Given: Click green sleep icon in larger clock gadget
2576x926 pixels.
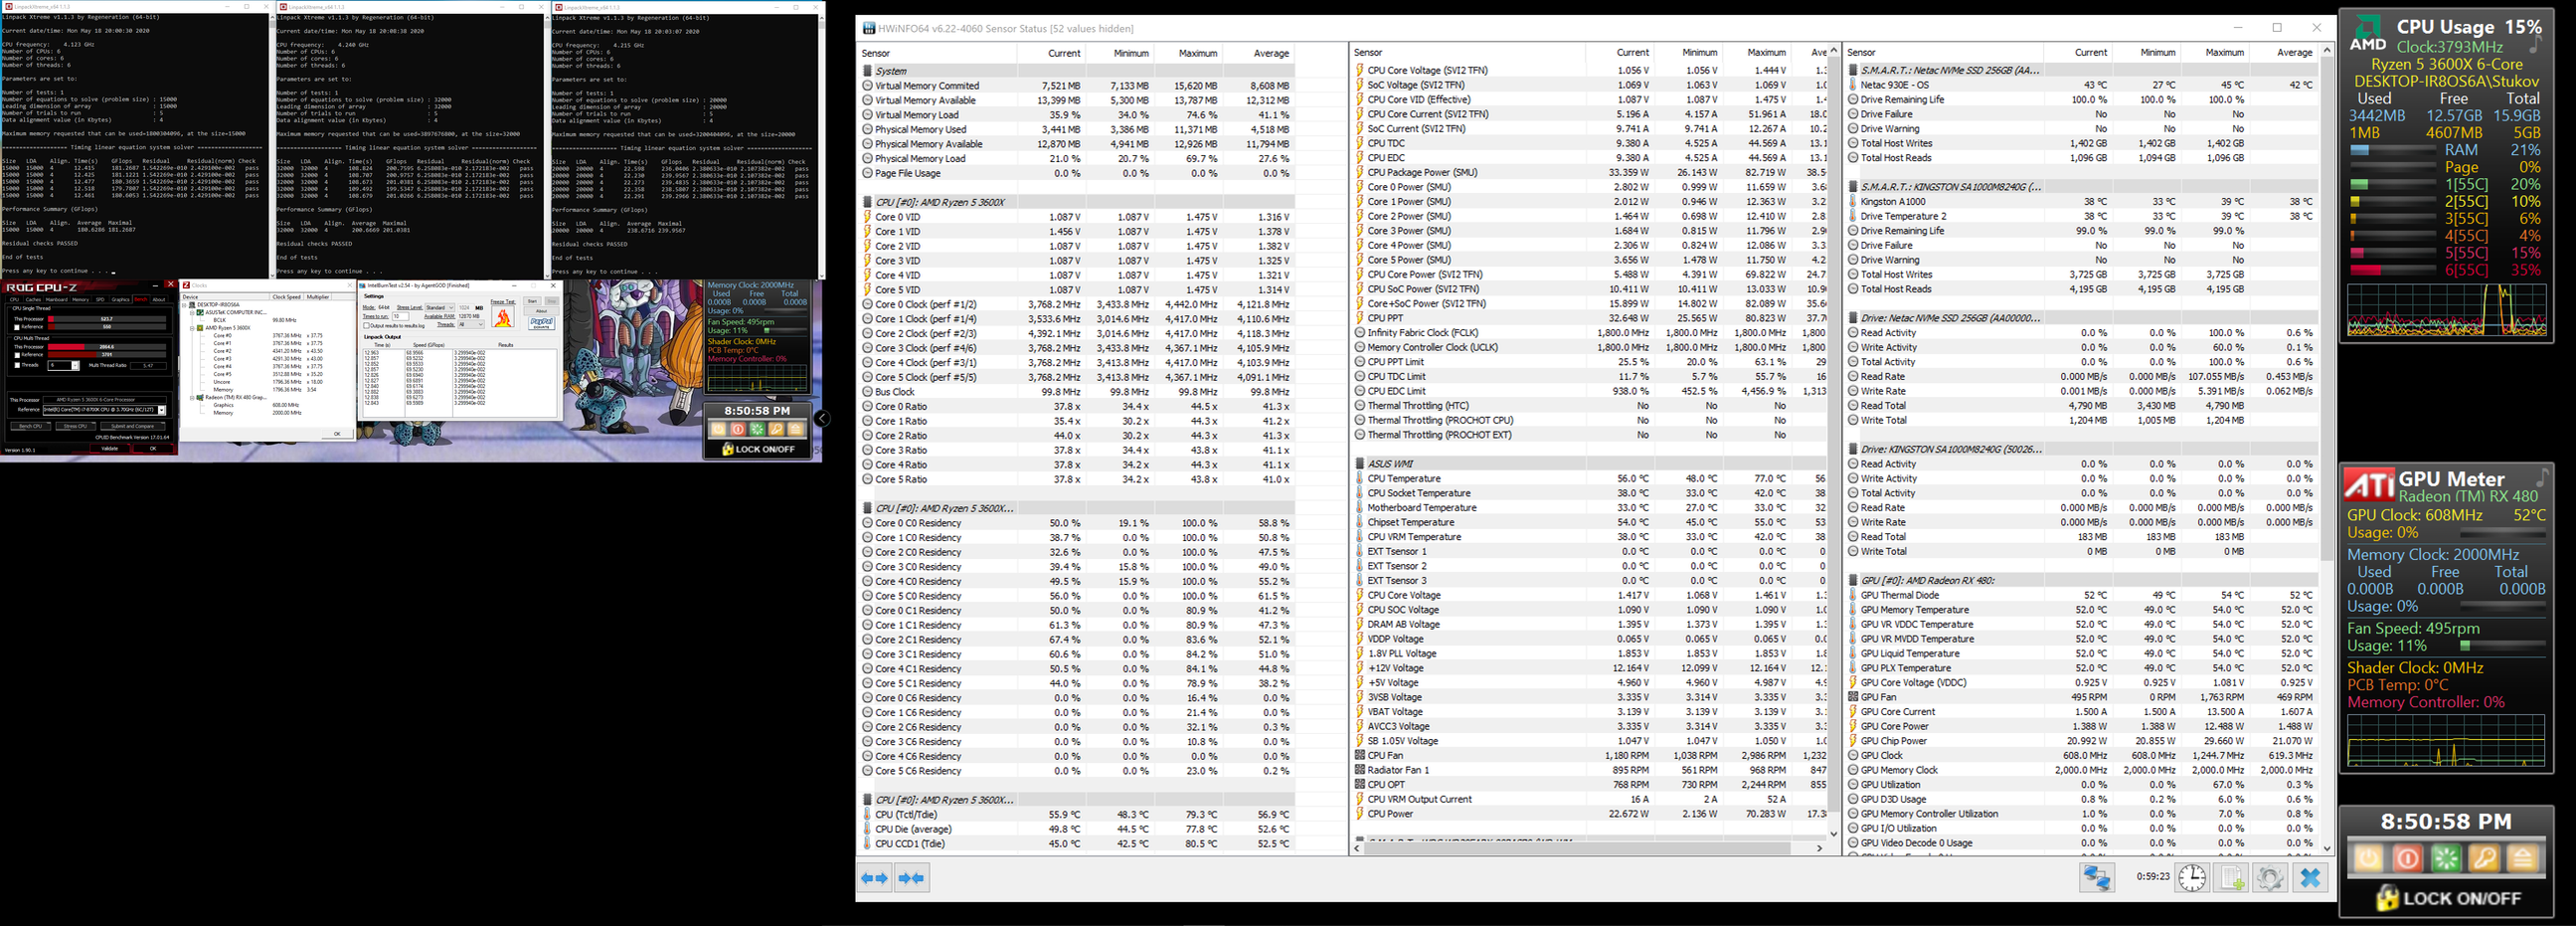Looking at the screenshot, I should (2446, 858).
